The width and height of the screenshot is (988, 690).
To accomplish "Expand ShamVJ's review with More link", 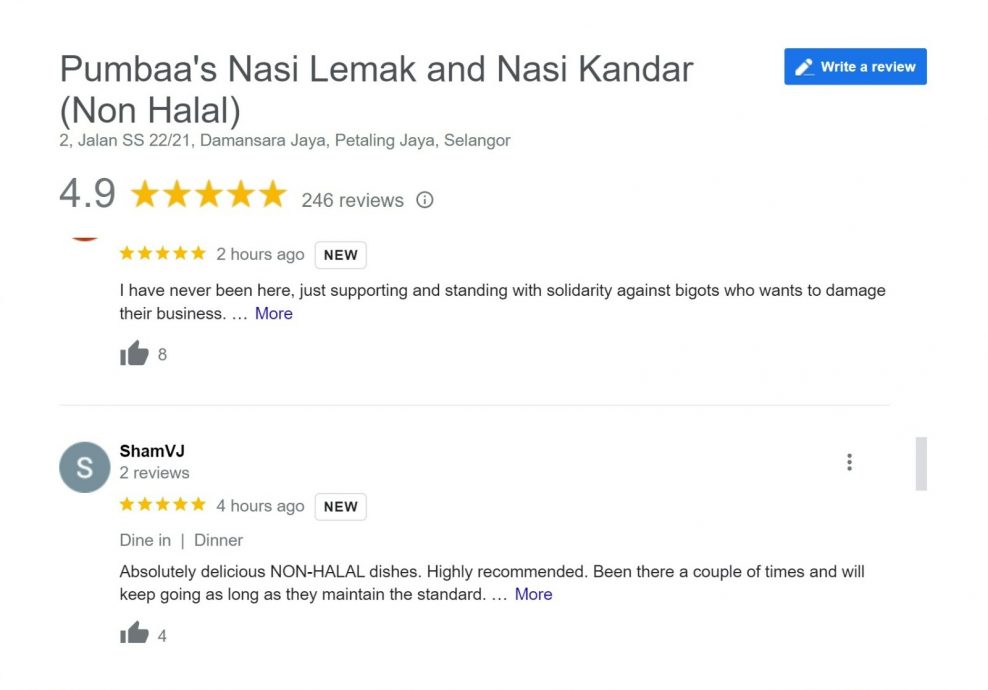I will [533, 594].
